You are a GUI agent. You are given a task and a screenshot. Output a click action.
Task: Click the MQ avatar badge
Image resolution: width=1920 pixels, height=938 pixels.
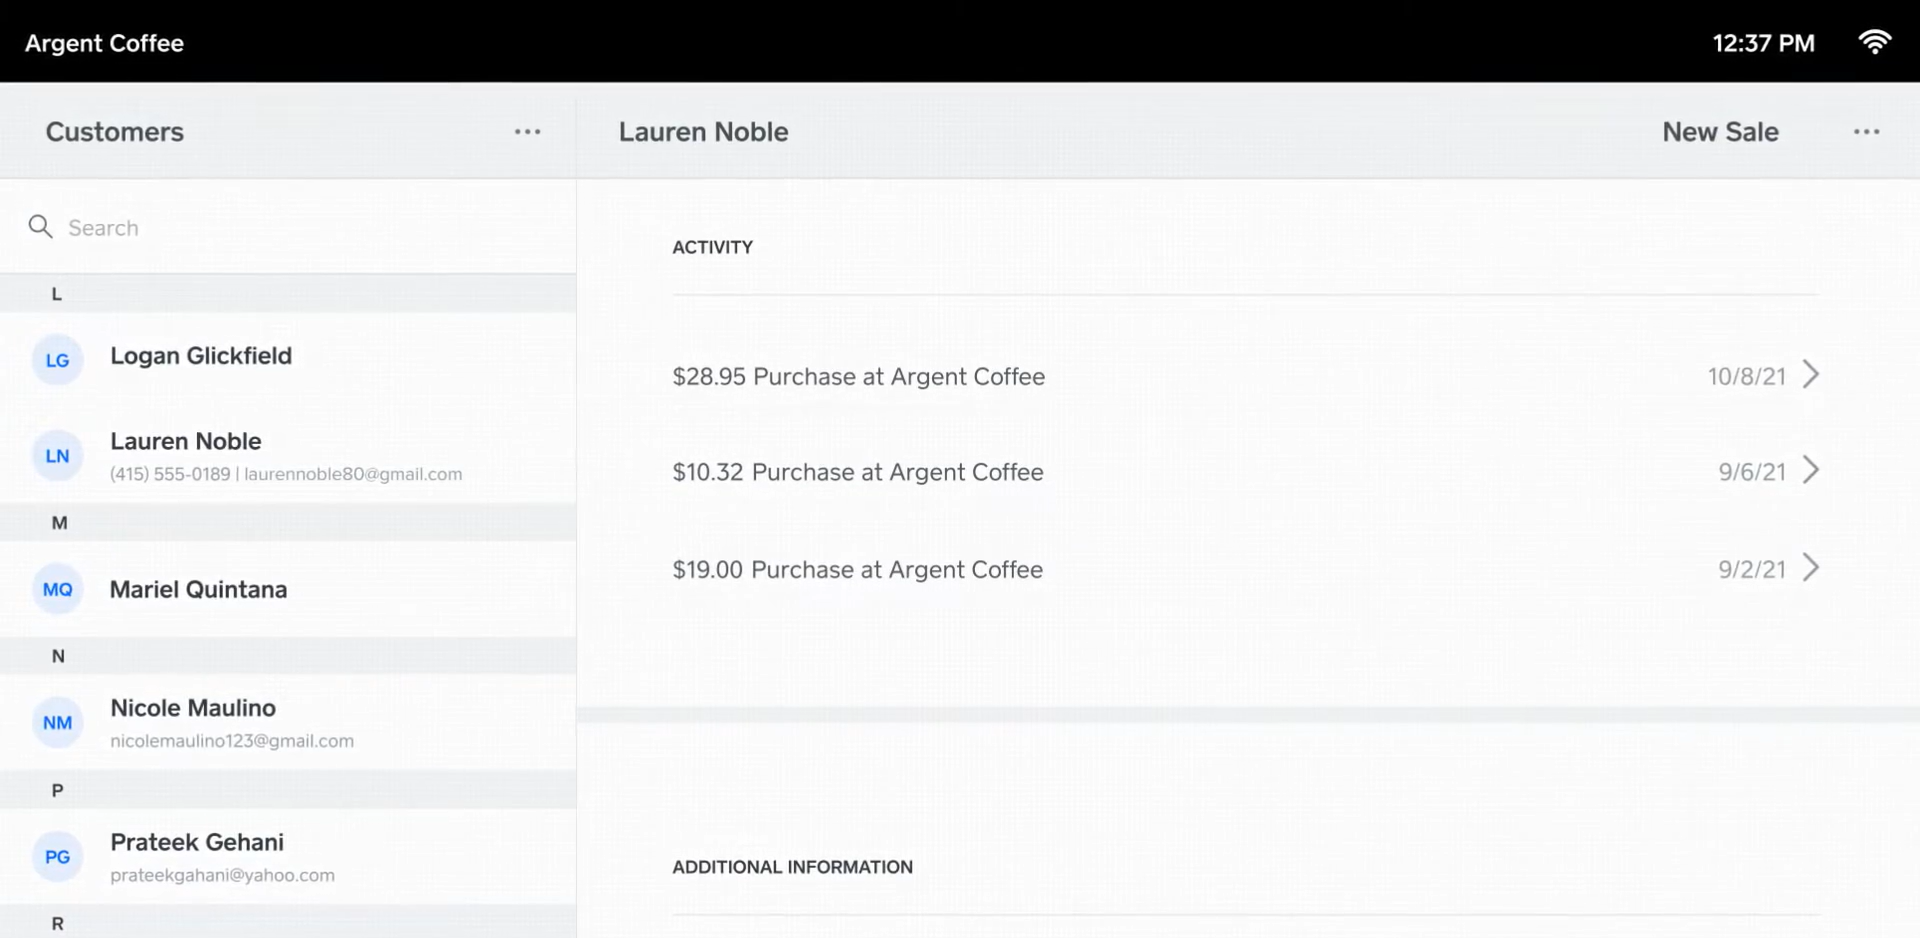[x=57, y=589]
